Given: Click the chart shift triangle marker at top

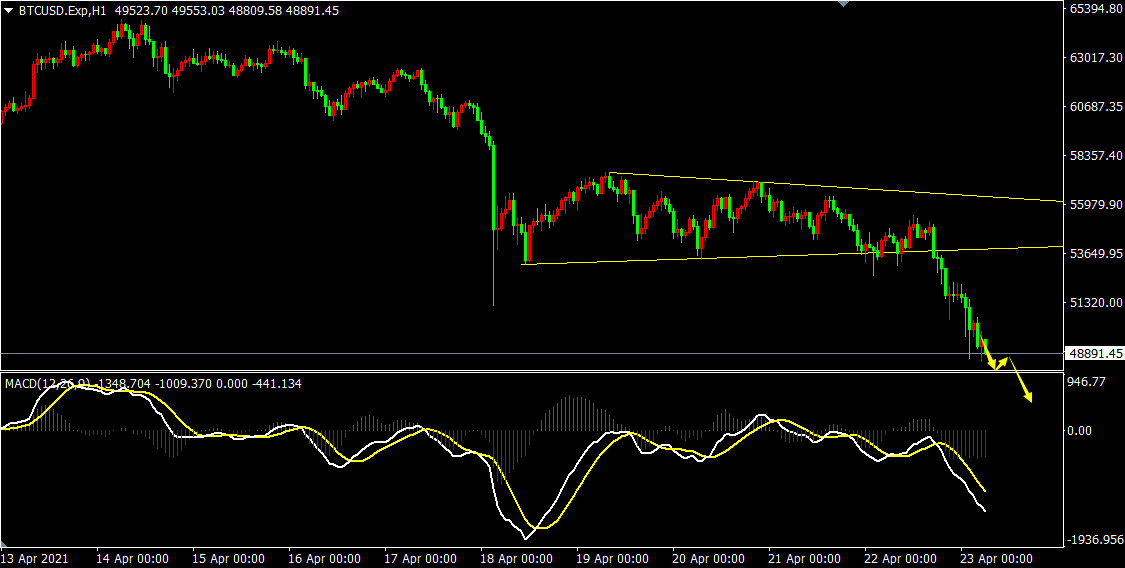Looking at the screenshot, I should pos(843,4).
